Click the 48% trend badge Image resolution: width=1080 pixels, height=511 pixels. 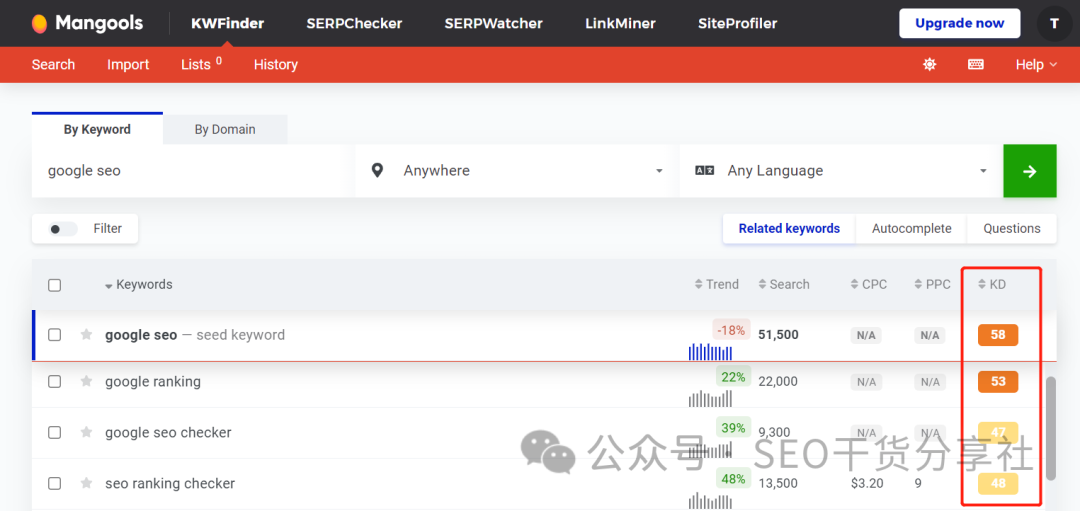click(733, 479)
